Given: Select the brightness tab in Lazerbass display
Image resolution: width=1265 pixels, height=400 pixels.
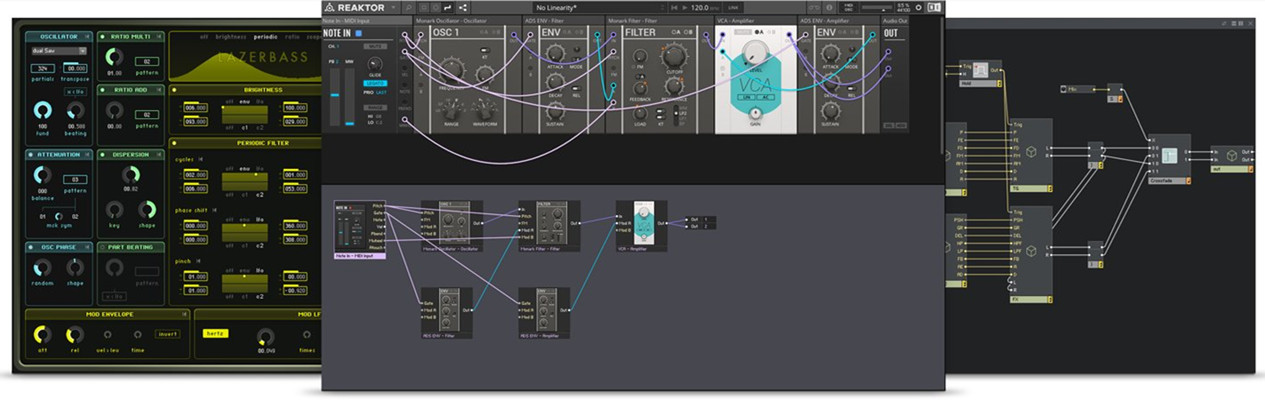Looking at the screenshot, I should [x=232, y=36].
